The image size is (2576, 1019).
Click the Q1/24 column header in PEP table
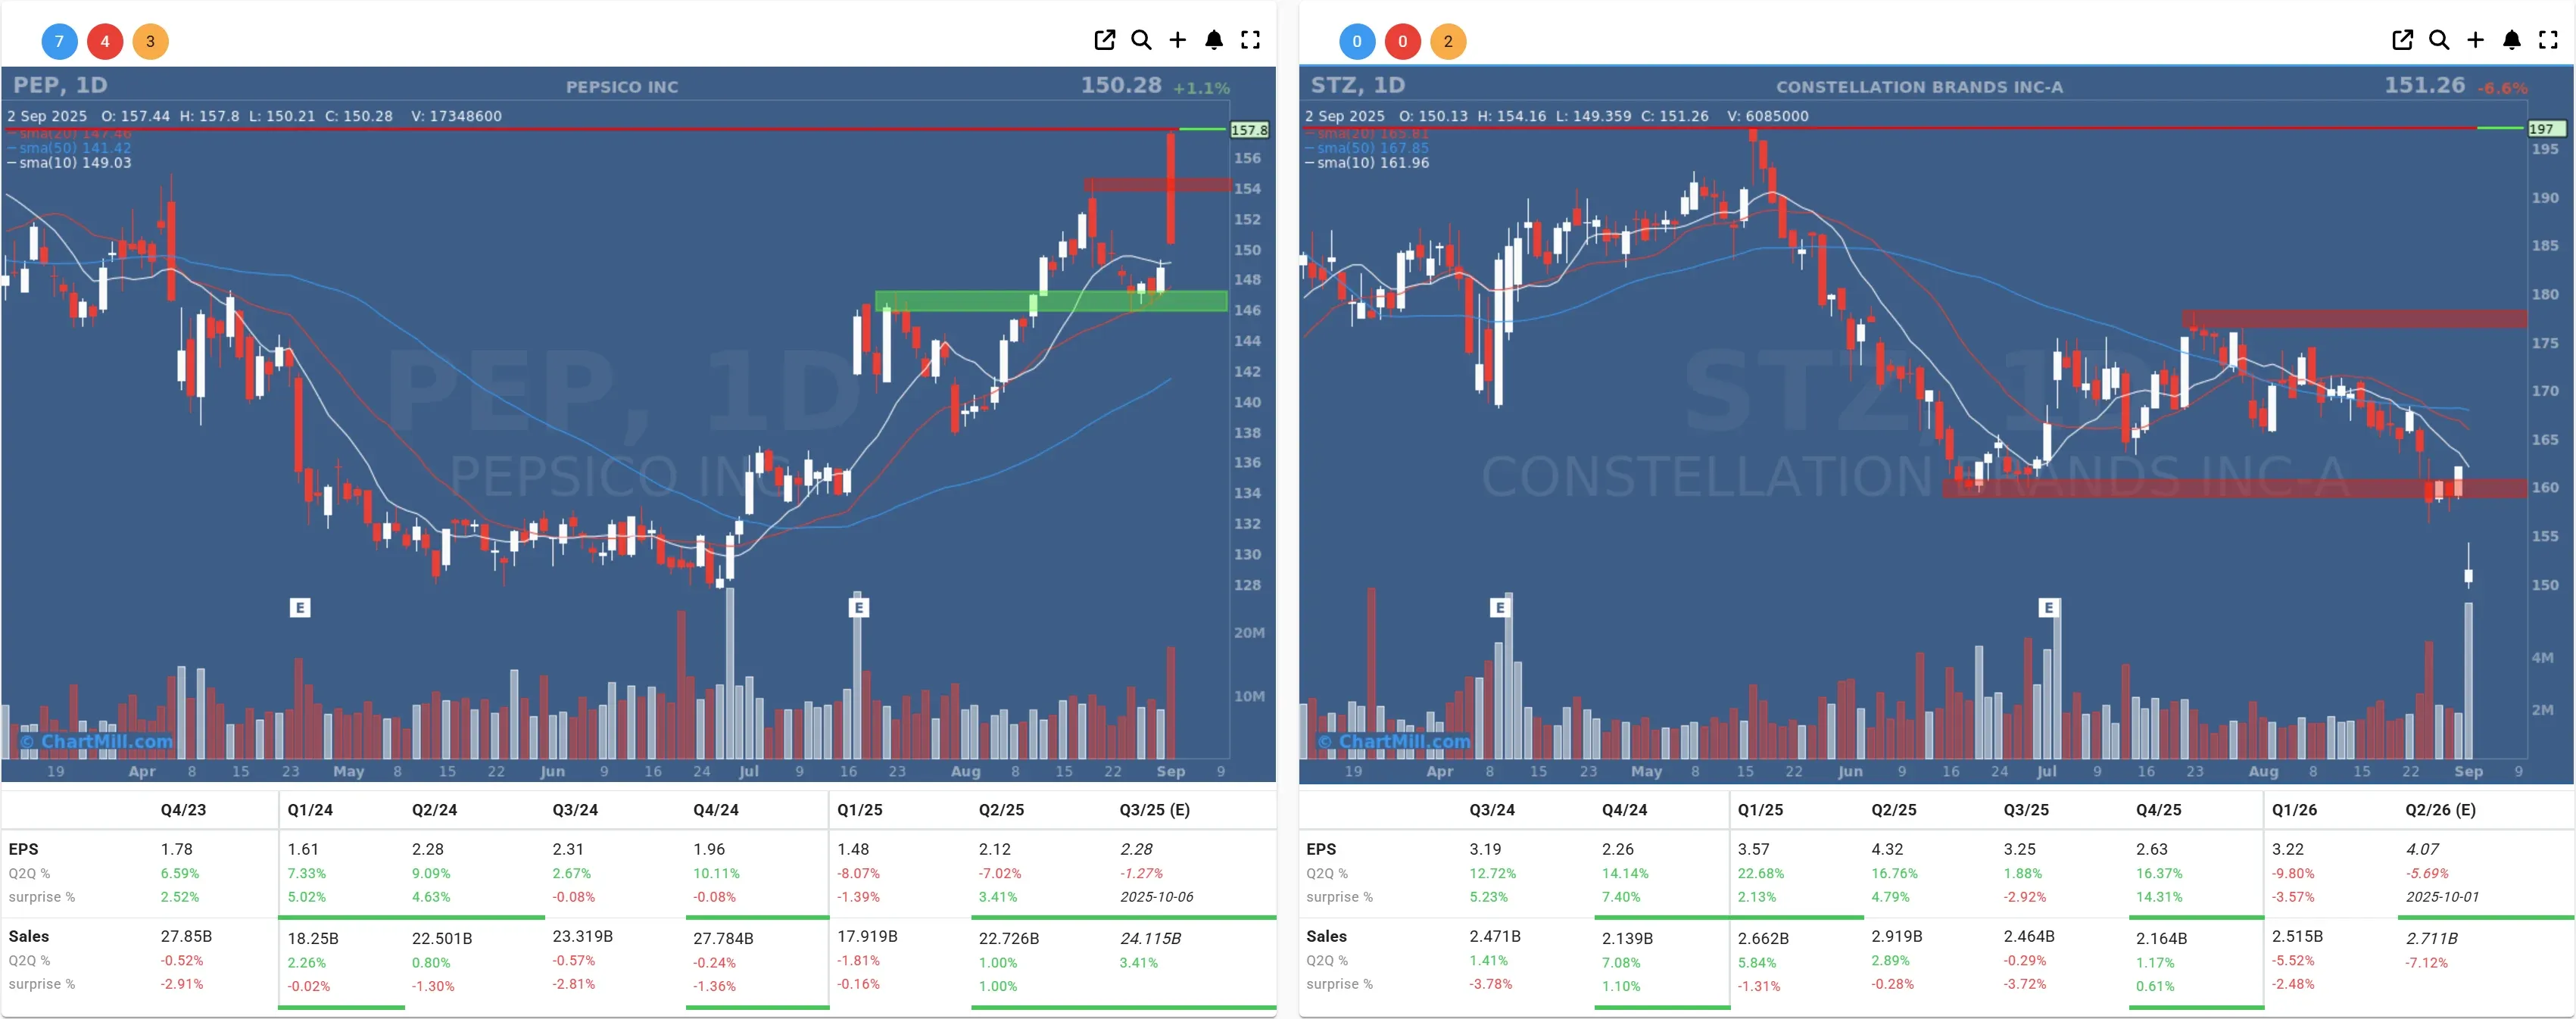click(310, 810)
